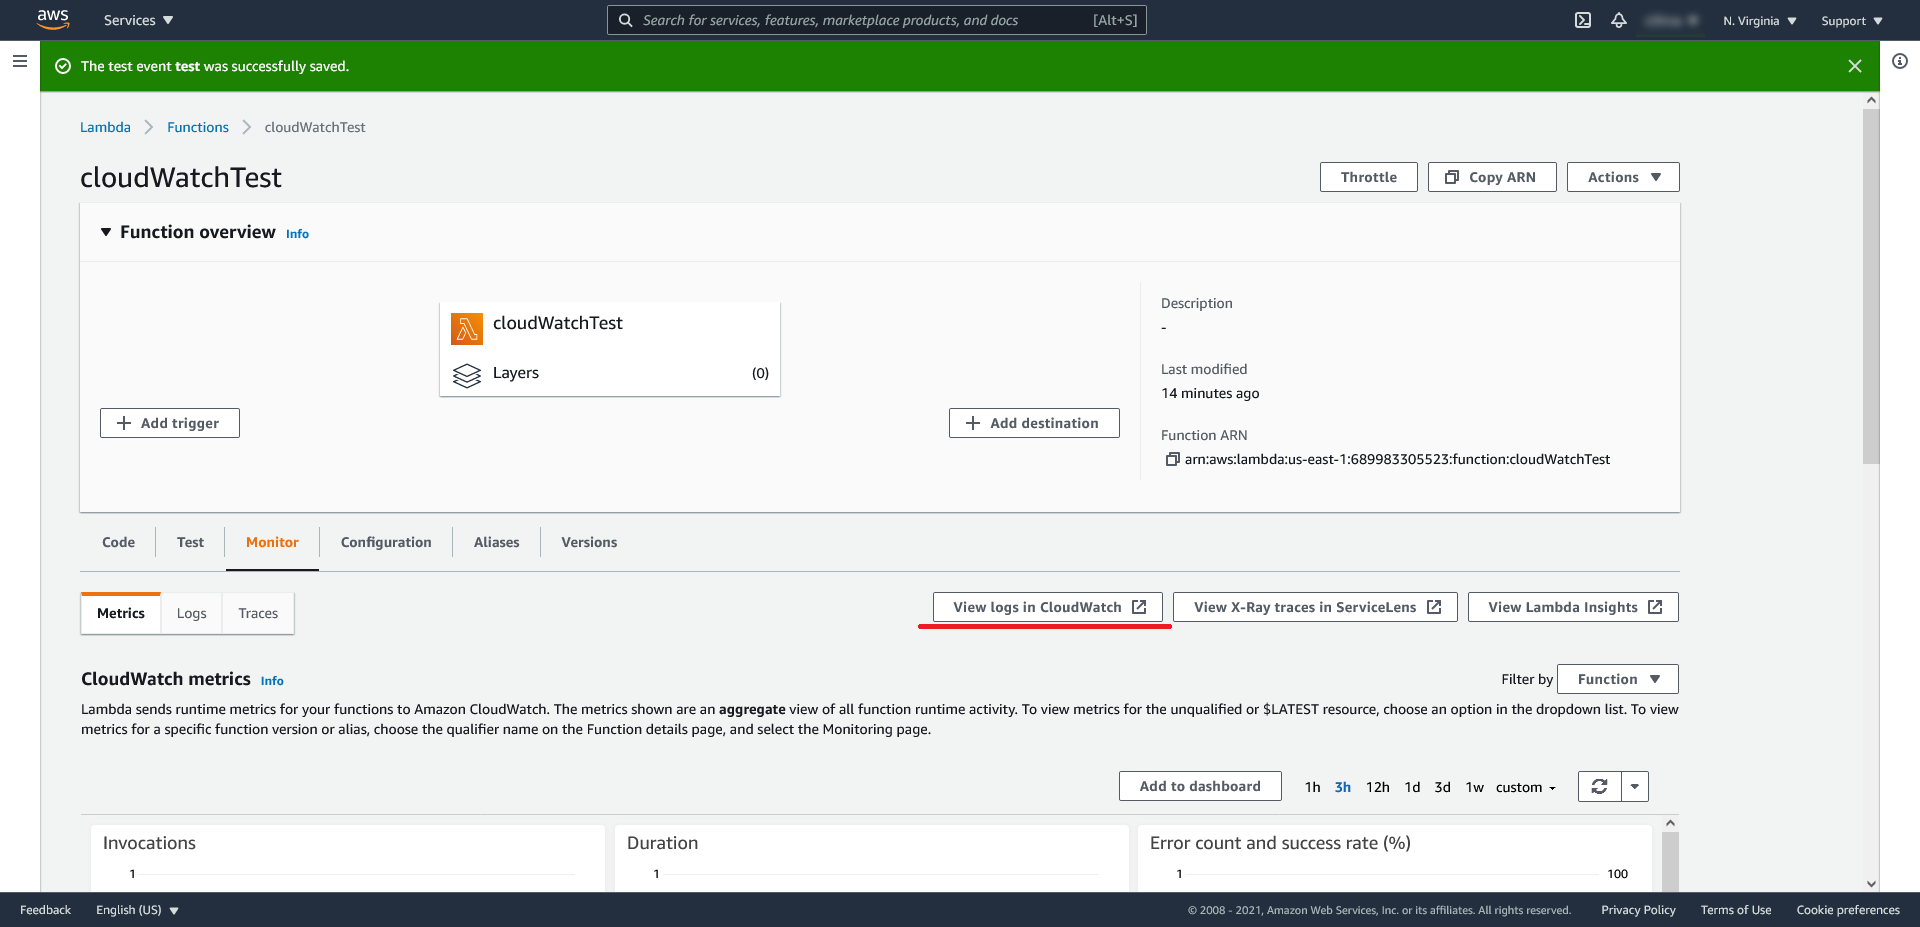Click the cloudWatchTest Lambda function icon
The height and width of the screenshot is (927, 1920).
(467, 328)
